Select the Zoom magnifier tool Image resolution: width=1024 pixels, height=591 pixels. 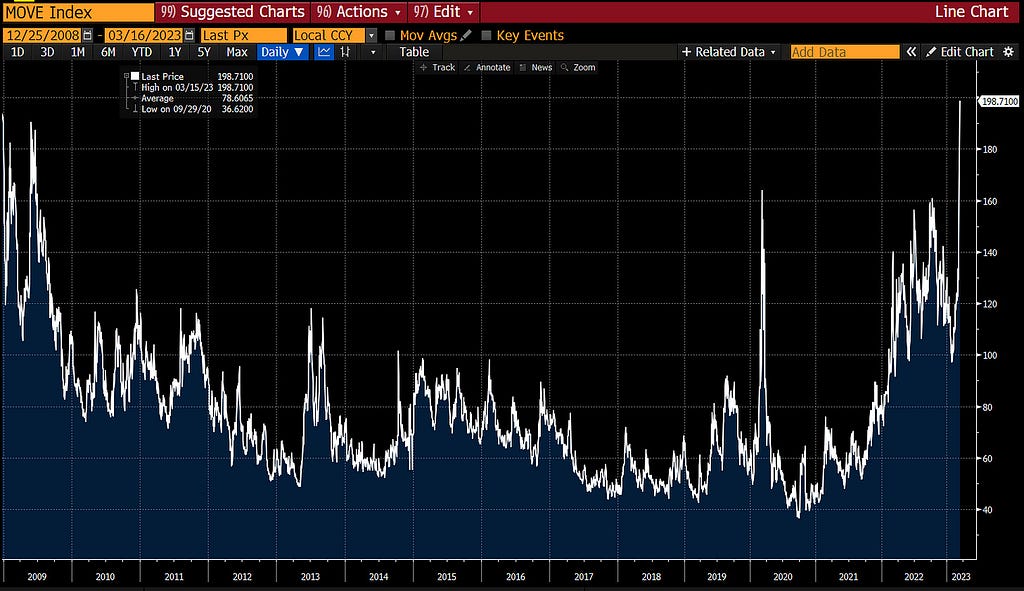[579, 67]
